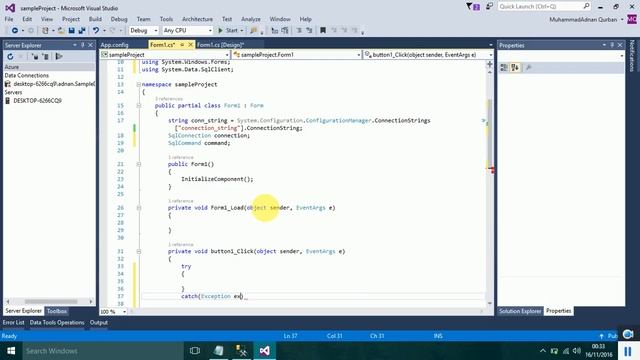Image resolution: width=640 pixels, height=360 pixels.
Task: Click Refresh icon in Server Explorer
Action: tap(10, 57)
